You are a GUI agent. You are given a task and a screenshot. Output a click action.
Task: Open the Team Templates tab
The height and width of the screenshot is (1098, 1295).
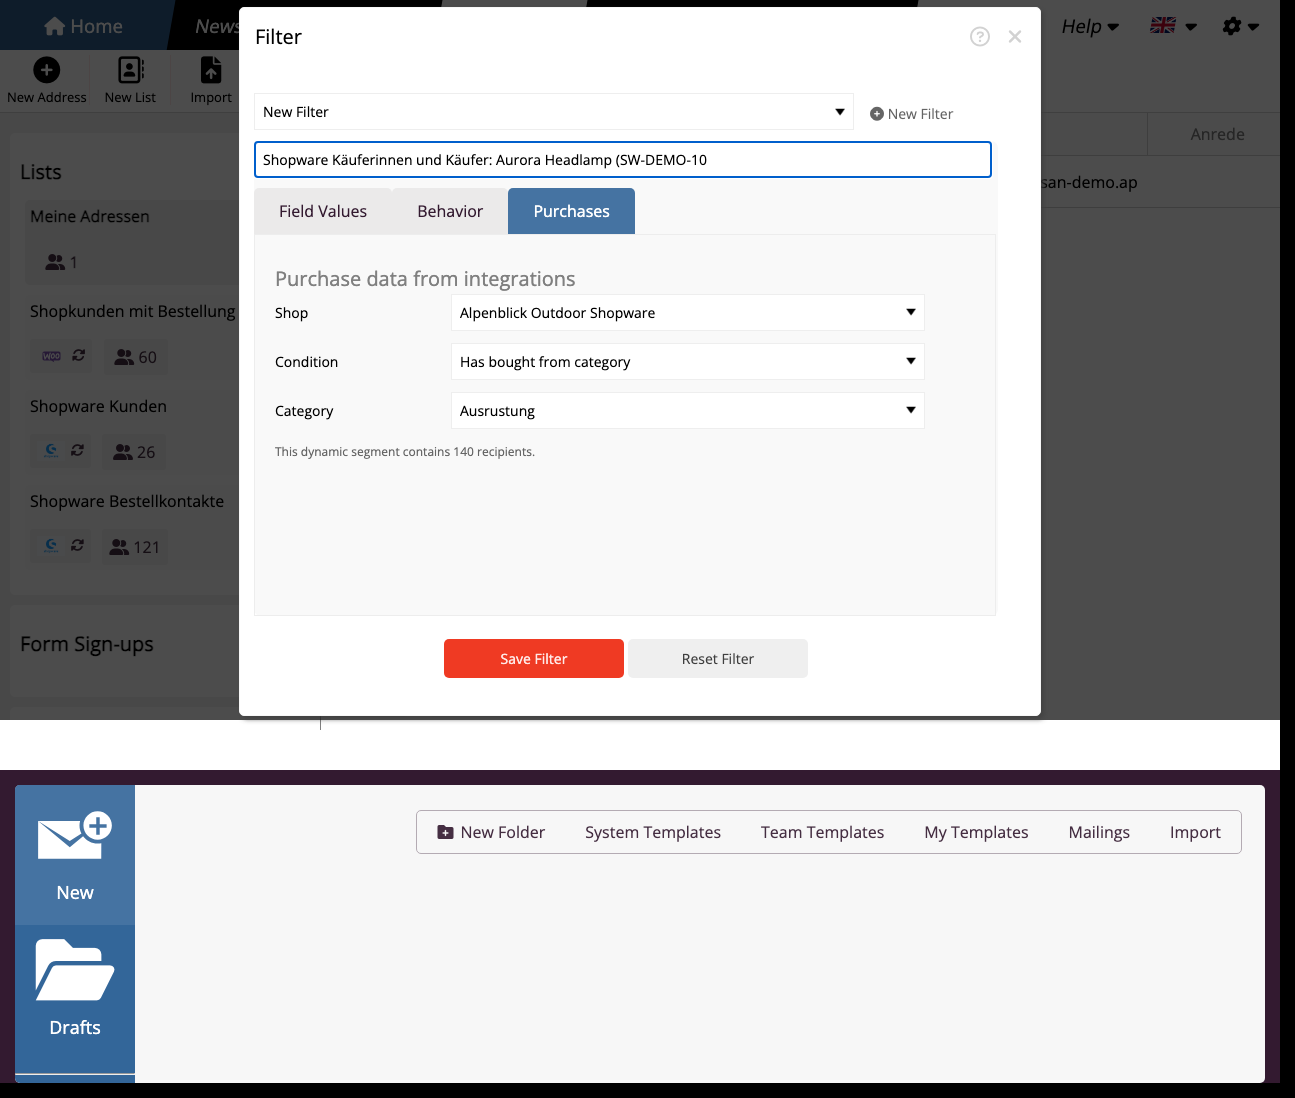click(822, 832)
